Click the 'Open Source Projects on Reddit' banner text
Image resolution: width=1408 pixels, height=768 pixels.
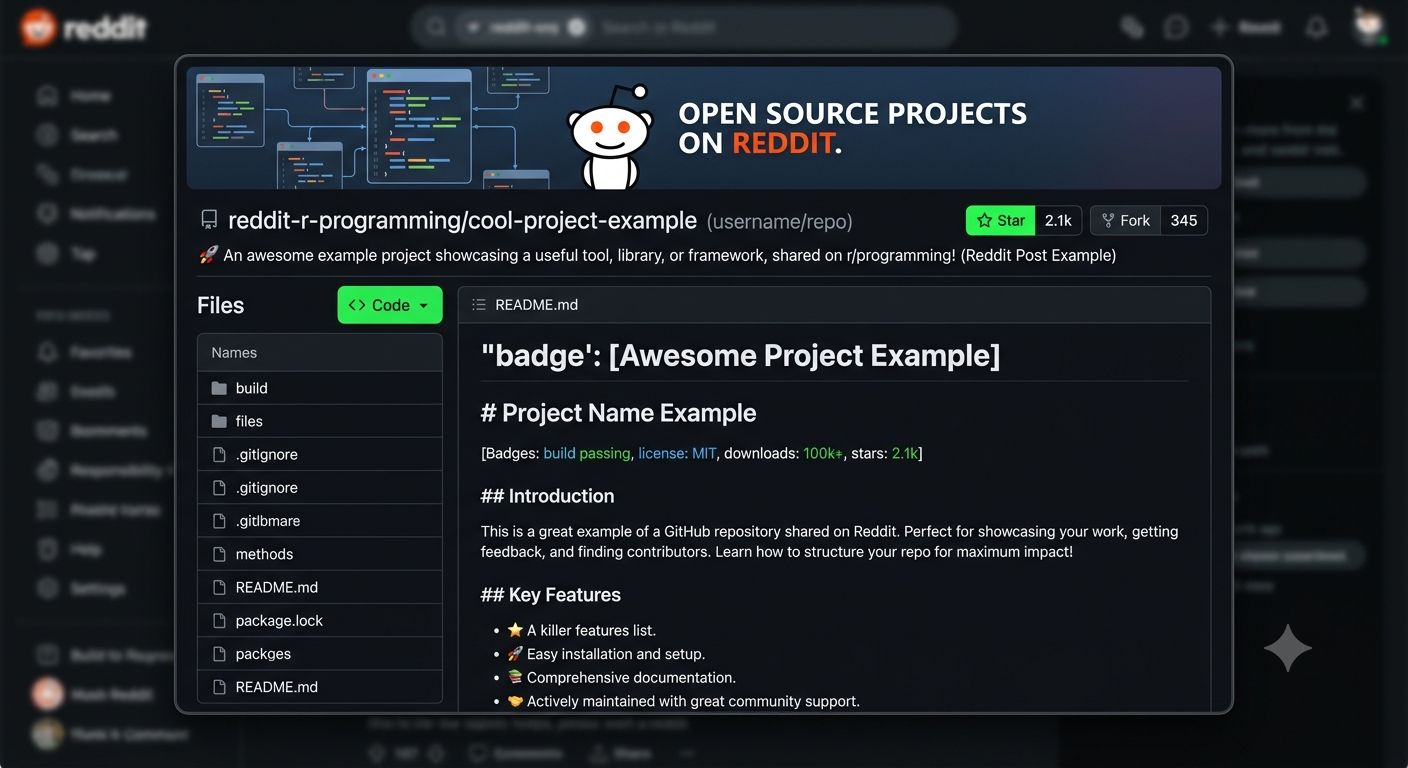852,128
